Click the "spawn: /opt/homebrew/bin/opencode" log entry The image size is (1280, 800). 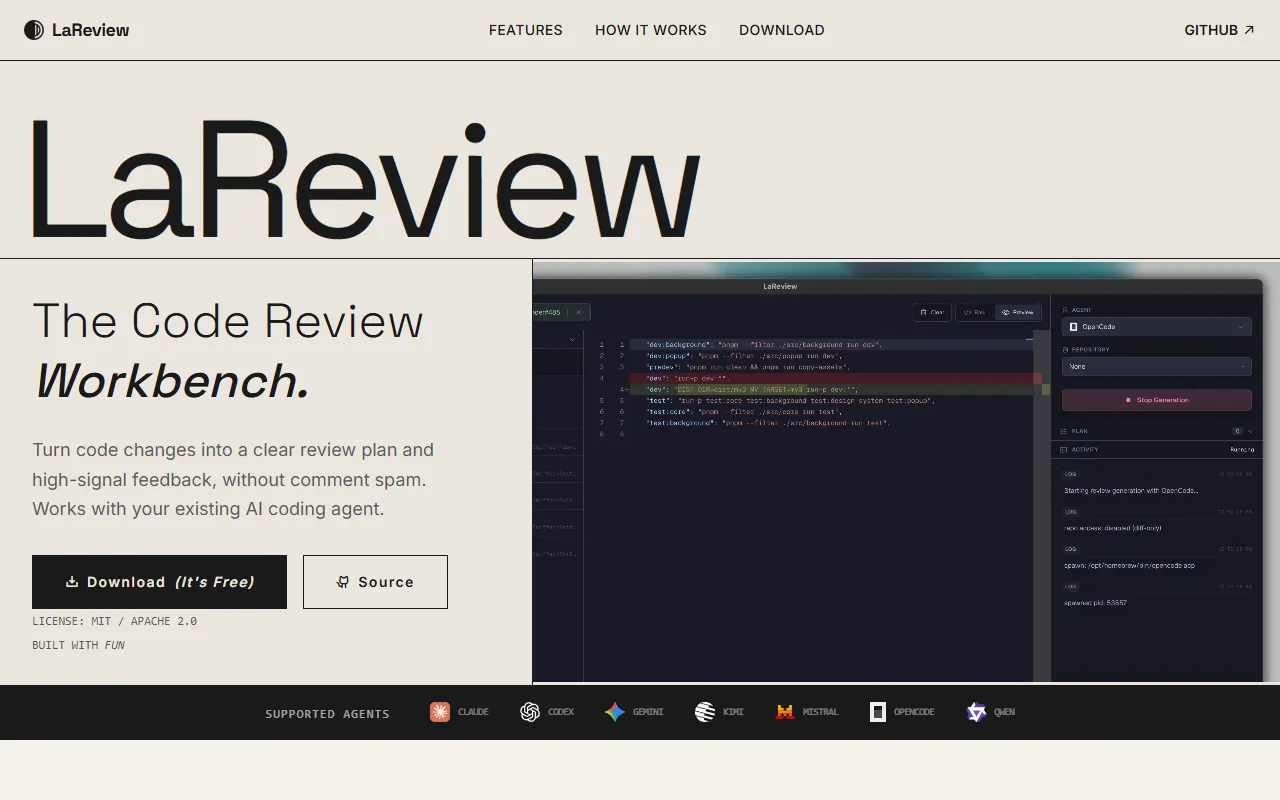(x=1129, y=566)
